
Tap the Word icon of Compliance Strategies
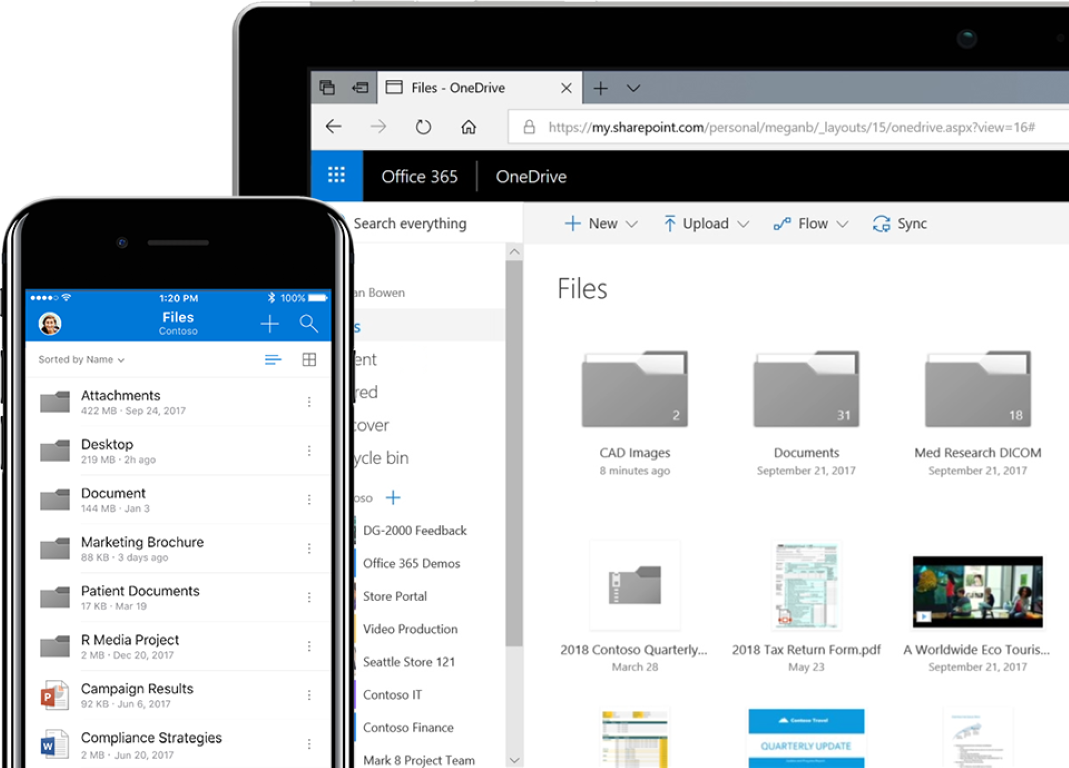(x=55, y=744)
